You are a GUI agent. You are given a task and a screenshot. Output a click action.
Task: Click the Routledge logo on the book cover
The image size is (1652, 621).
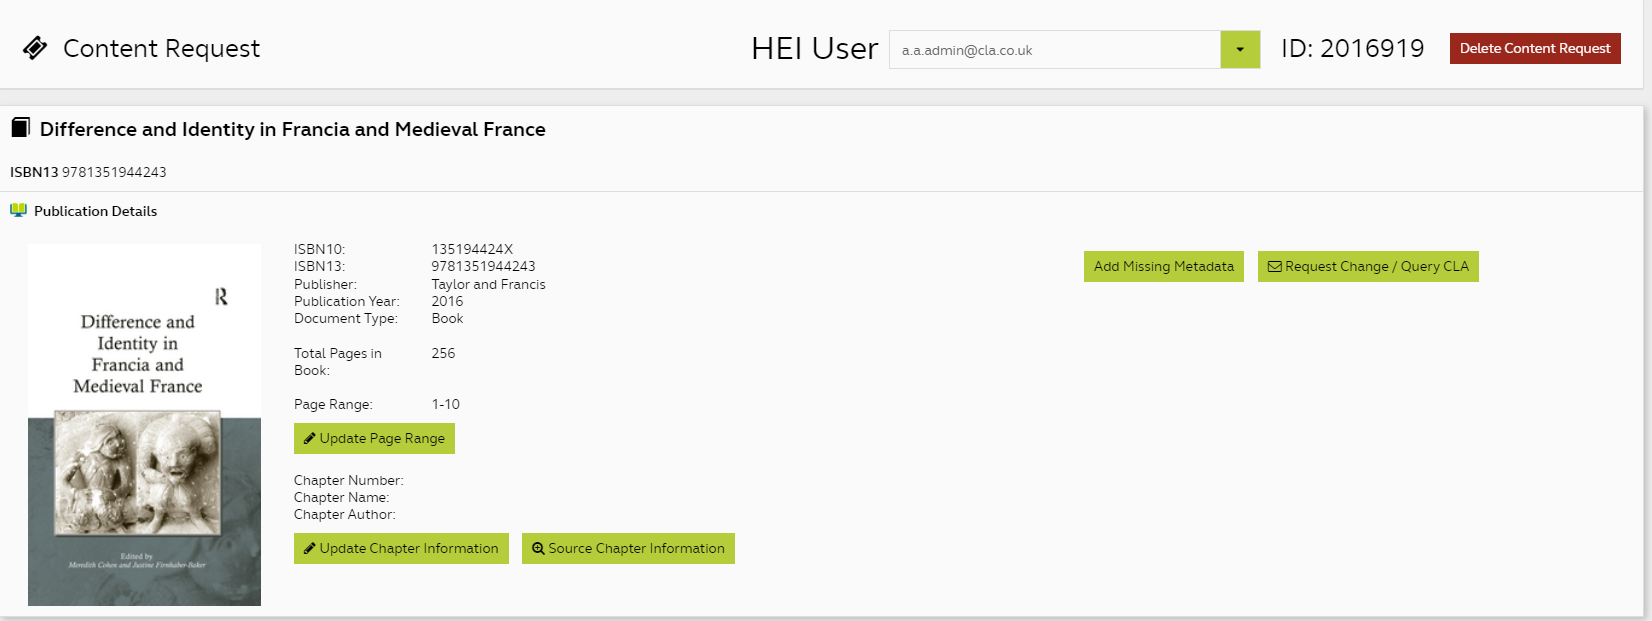point(221,297)
